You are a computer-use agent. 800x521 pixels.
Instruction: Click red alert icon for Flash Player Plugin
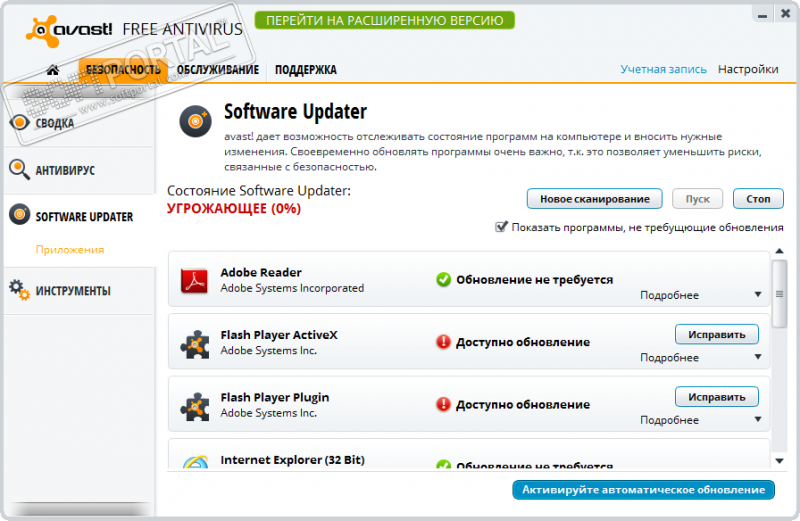[x=443, y=404]
